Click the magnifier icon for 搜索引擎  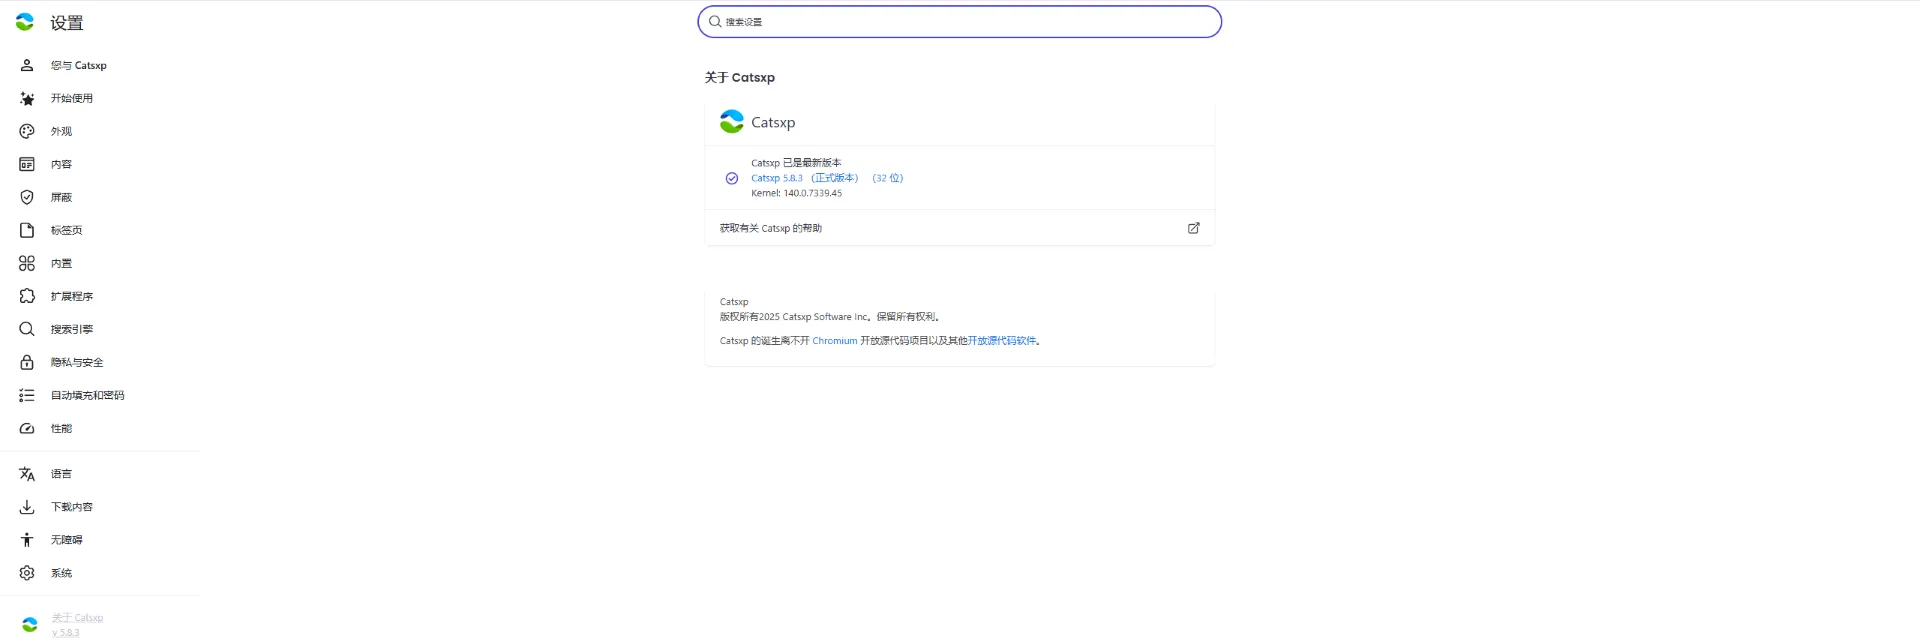click(27, 329)
